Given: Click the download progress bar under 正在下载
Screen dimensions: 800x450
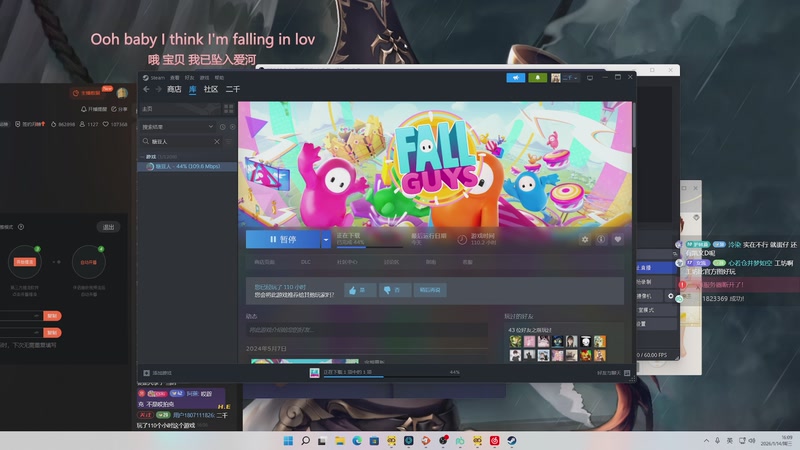Looking at the screenshot, I should point(369,247).
